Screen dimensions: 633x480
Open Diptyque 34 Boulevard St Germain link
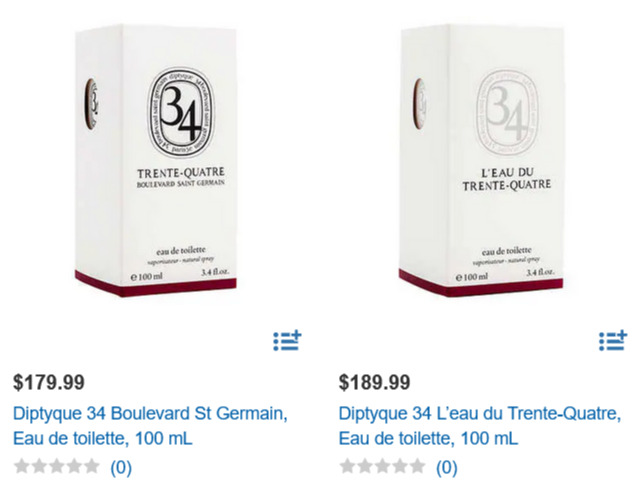[x=150, y=426]
